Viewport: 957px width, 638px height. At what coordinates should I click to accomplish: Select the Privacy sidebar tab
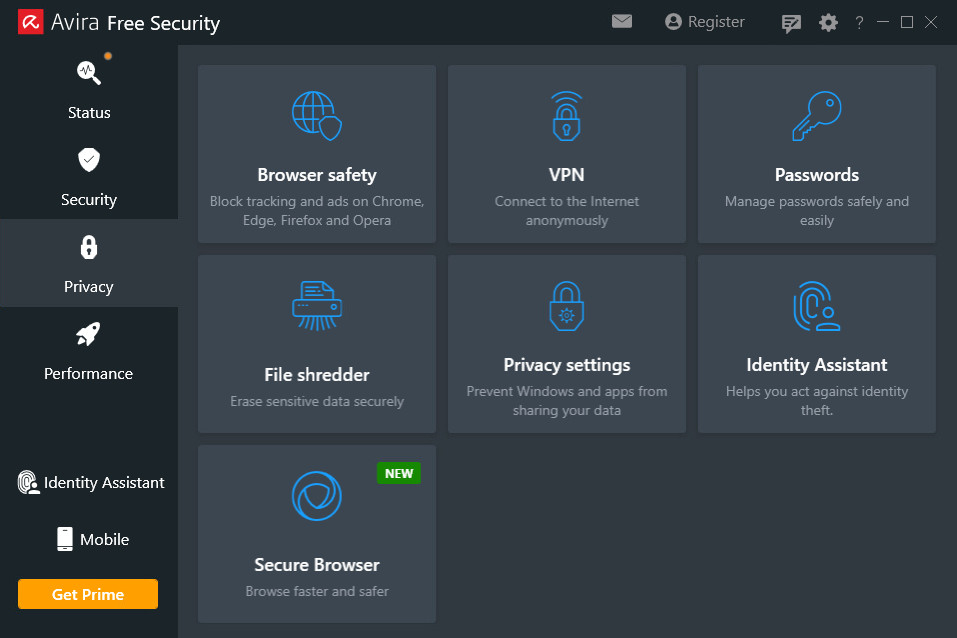(89, 263)
